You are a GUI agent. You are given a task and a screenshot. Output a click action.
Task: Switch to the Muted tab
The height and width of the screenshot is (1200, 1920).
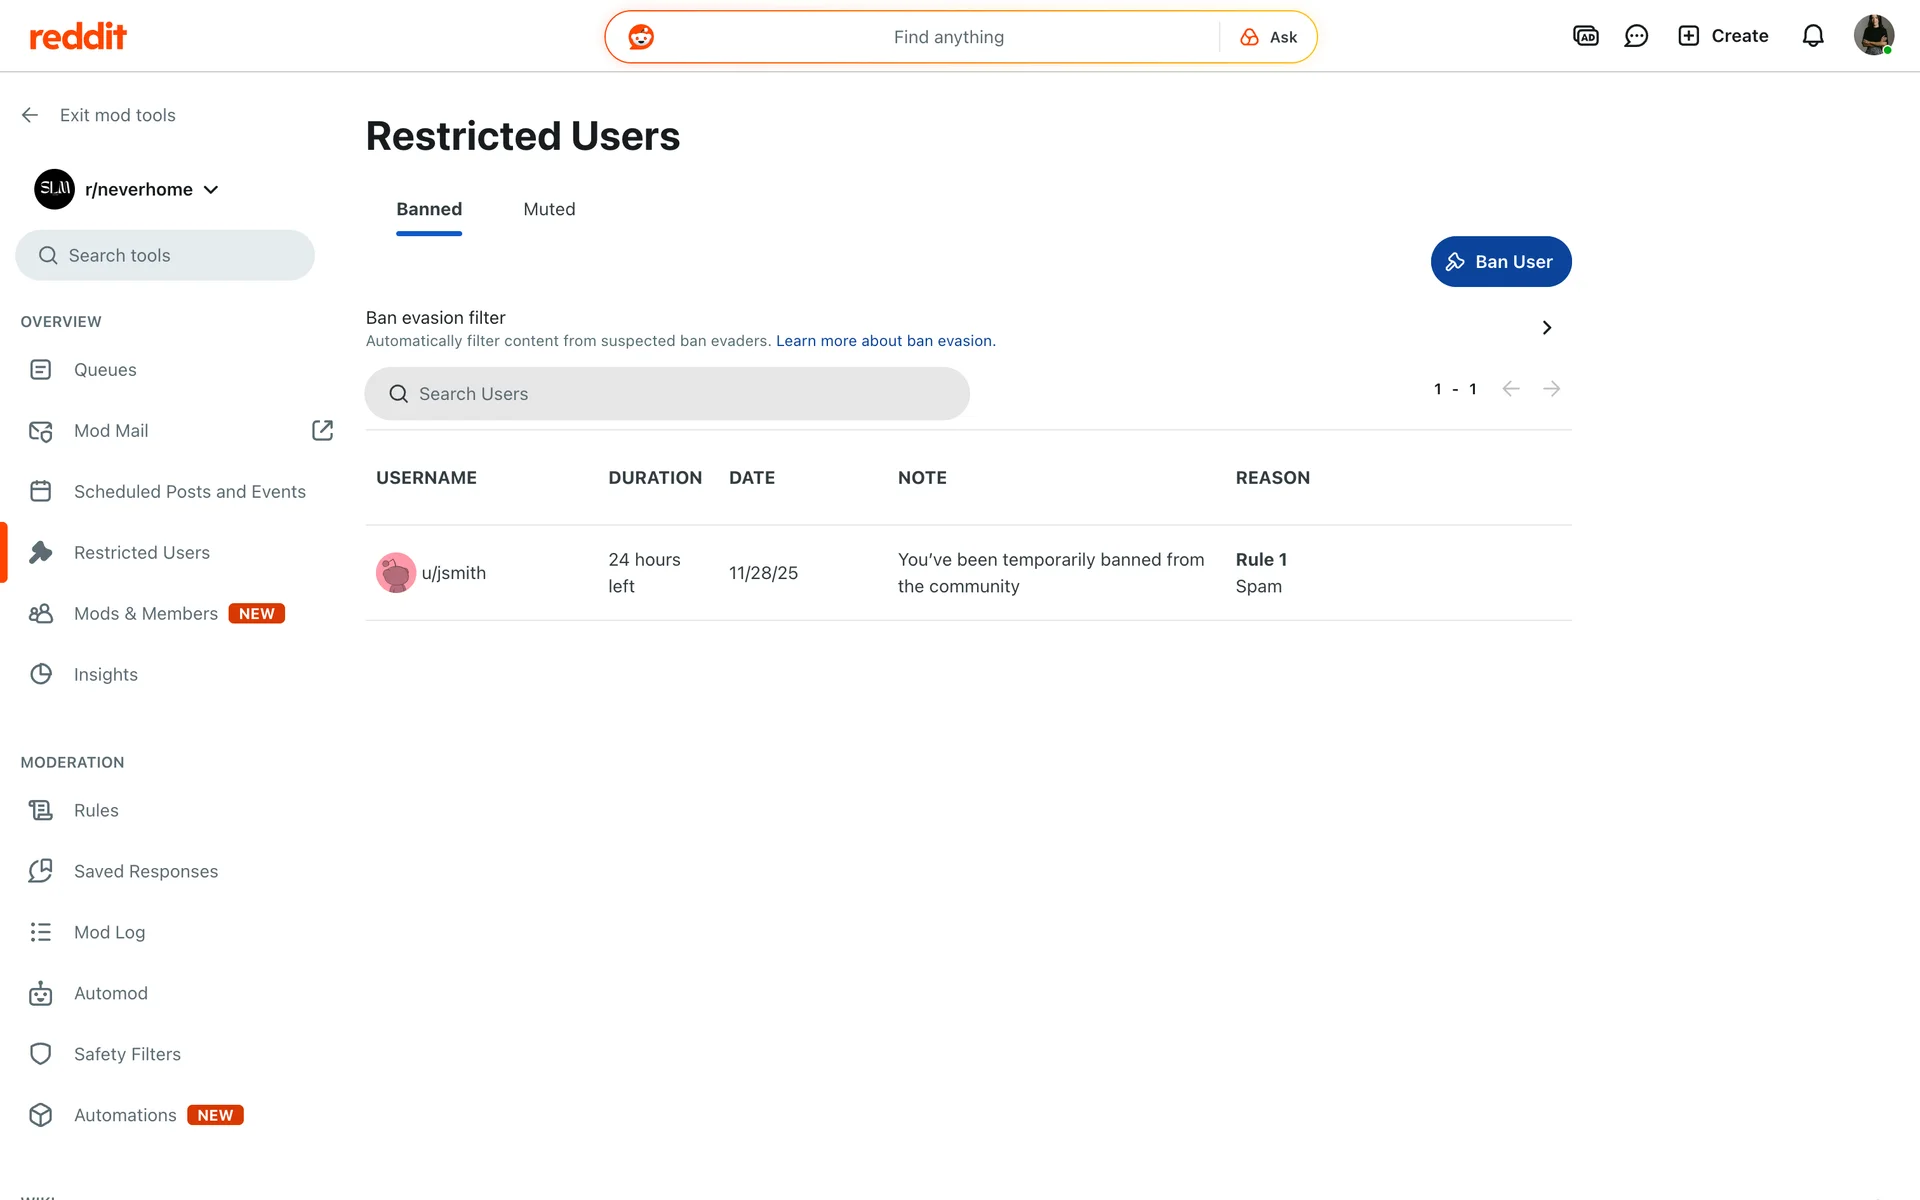[549, 209]
